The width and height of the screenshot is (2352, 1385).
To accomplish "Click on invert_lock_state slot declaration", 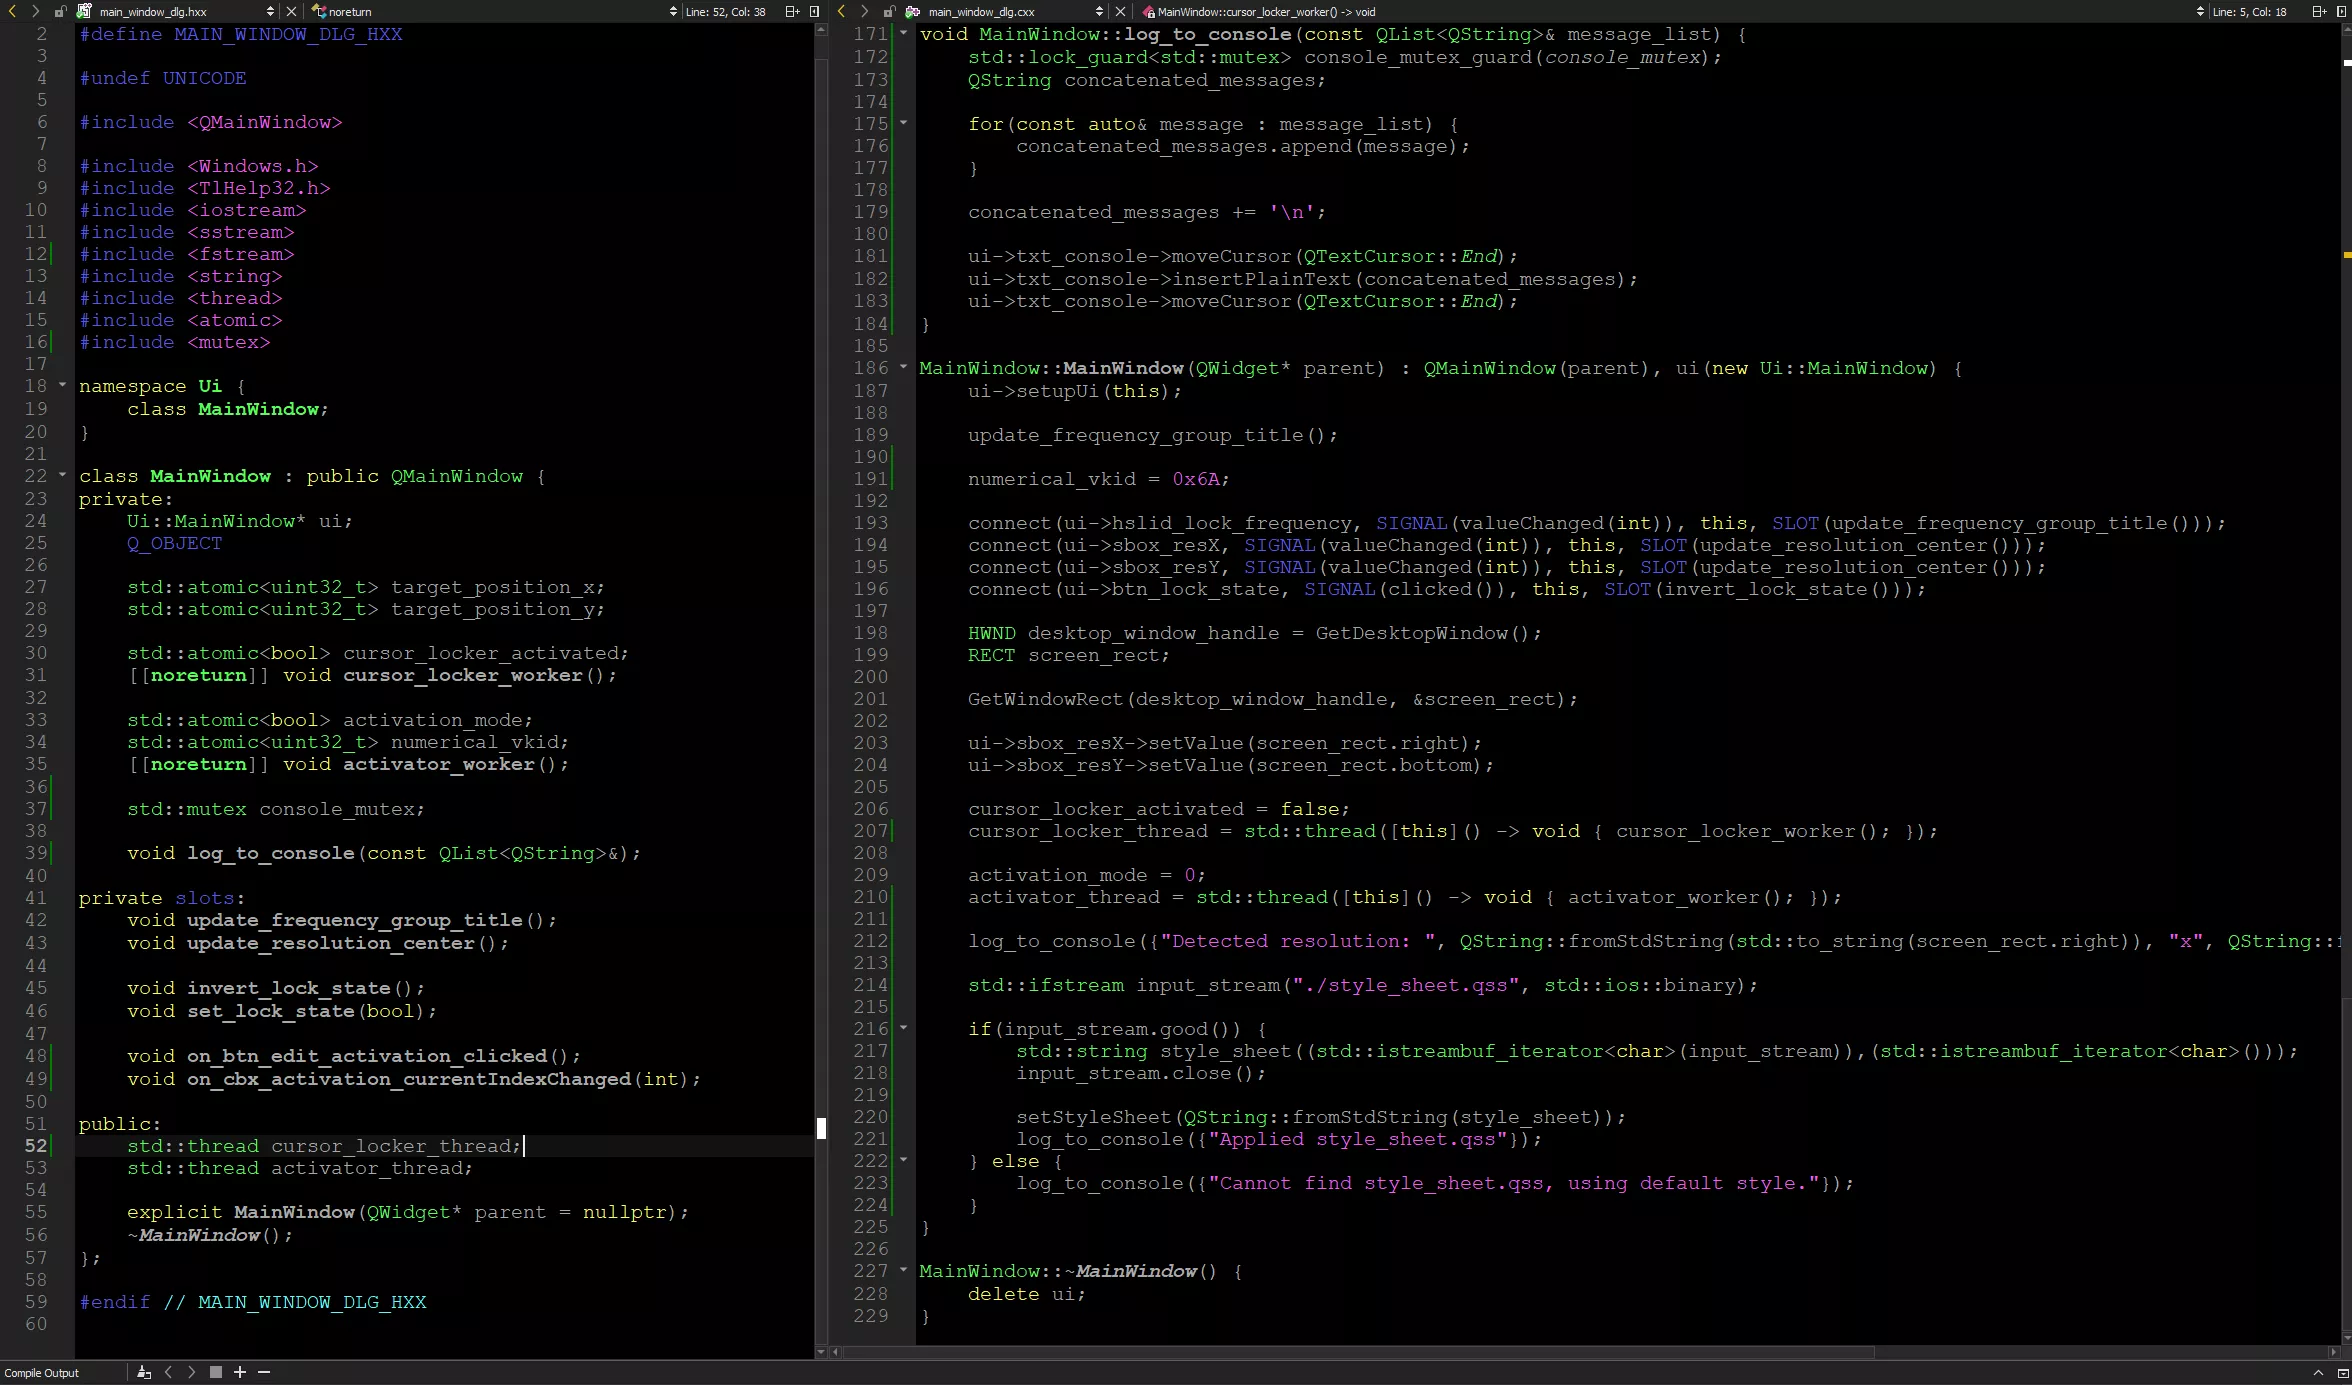I will pyautogui.click(x=276, y=988).
